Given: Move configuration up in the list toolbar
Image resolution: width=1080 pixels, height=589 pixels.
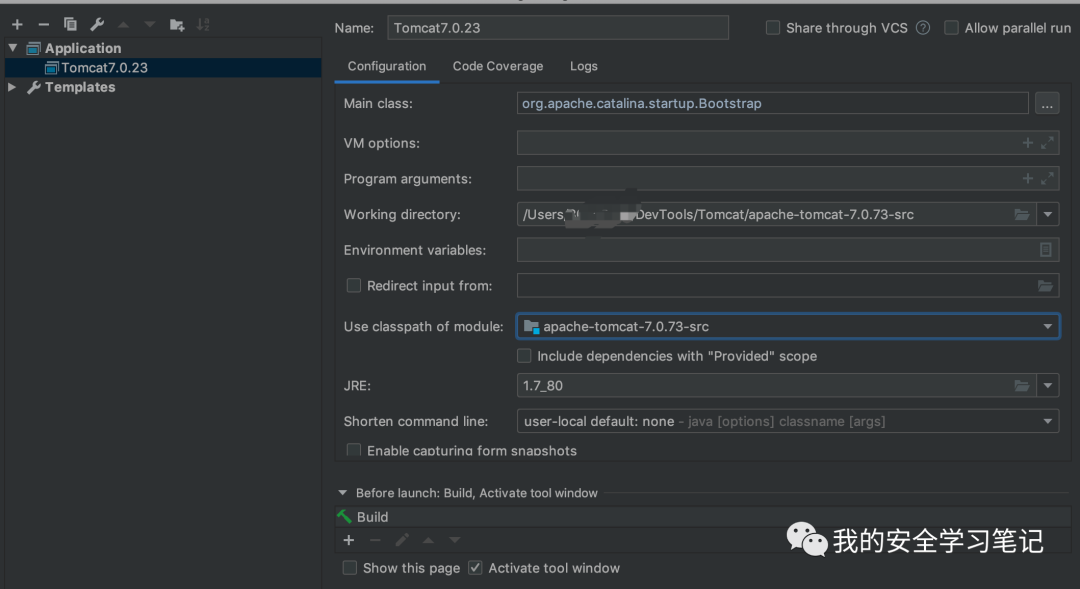Looking at the screenshot, I should [123, 25].
